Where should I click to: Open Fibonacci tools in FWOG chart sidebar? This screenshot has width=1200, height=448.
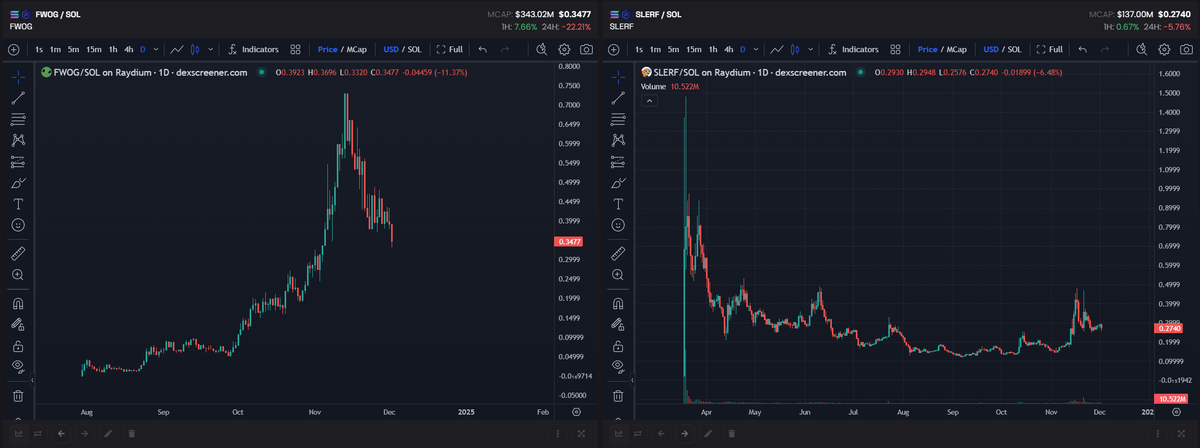pos(18,118)
